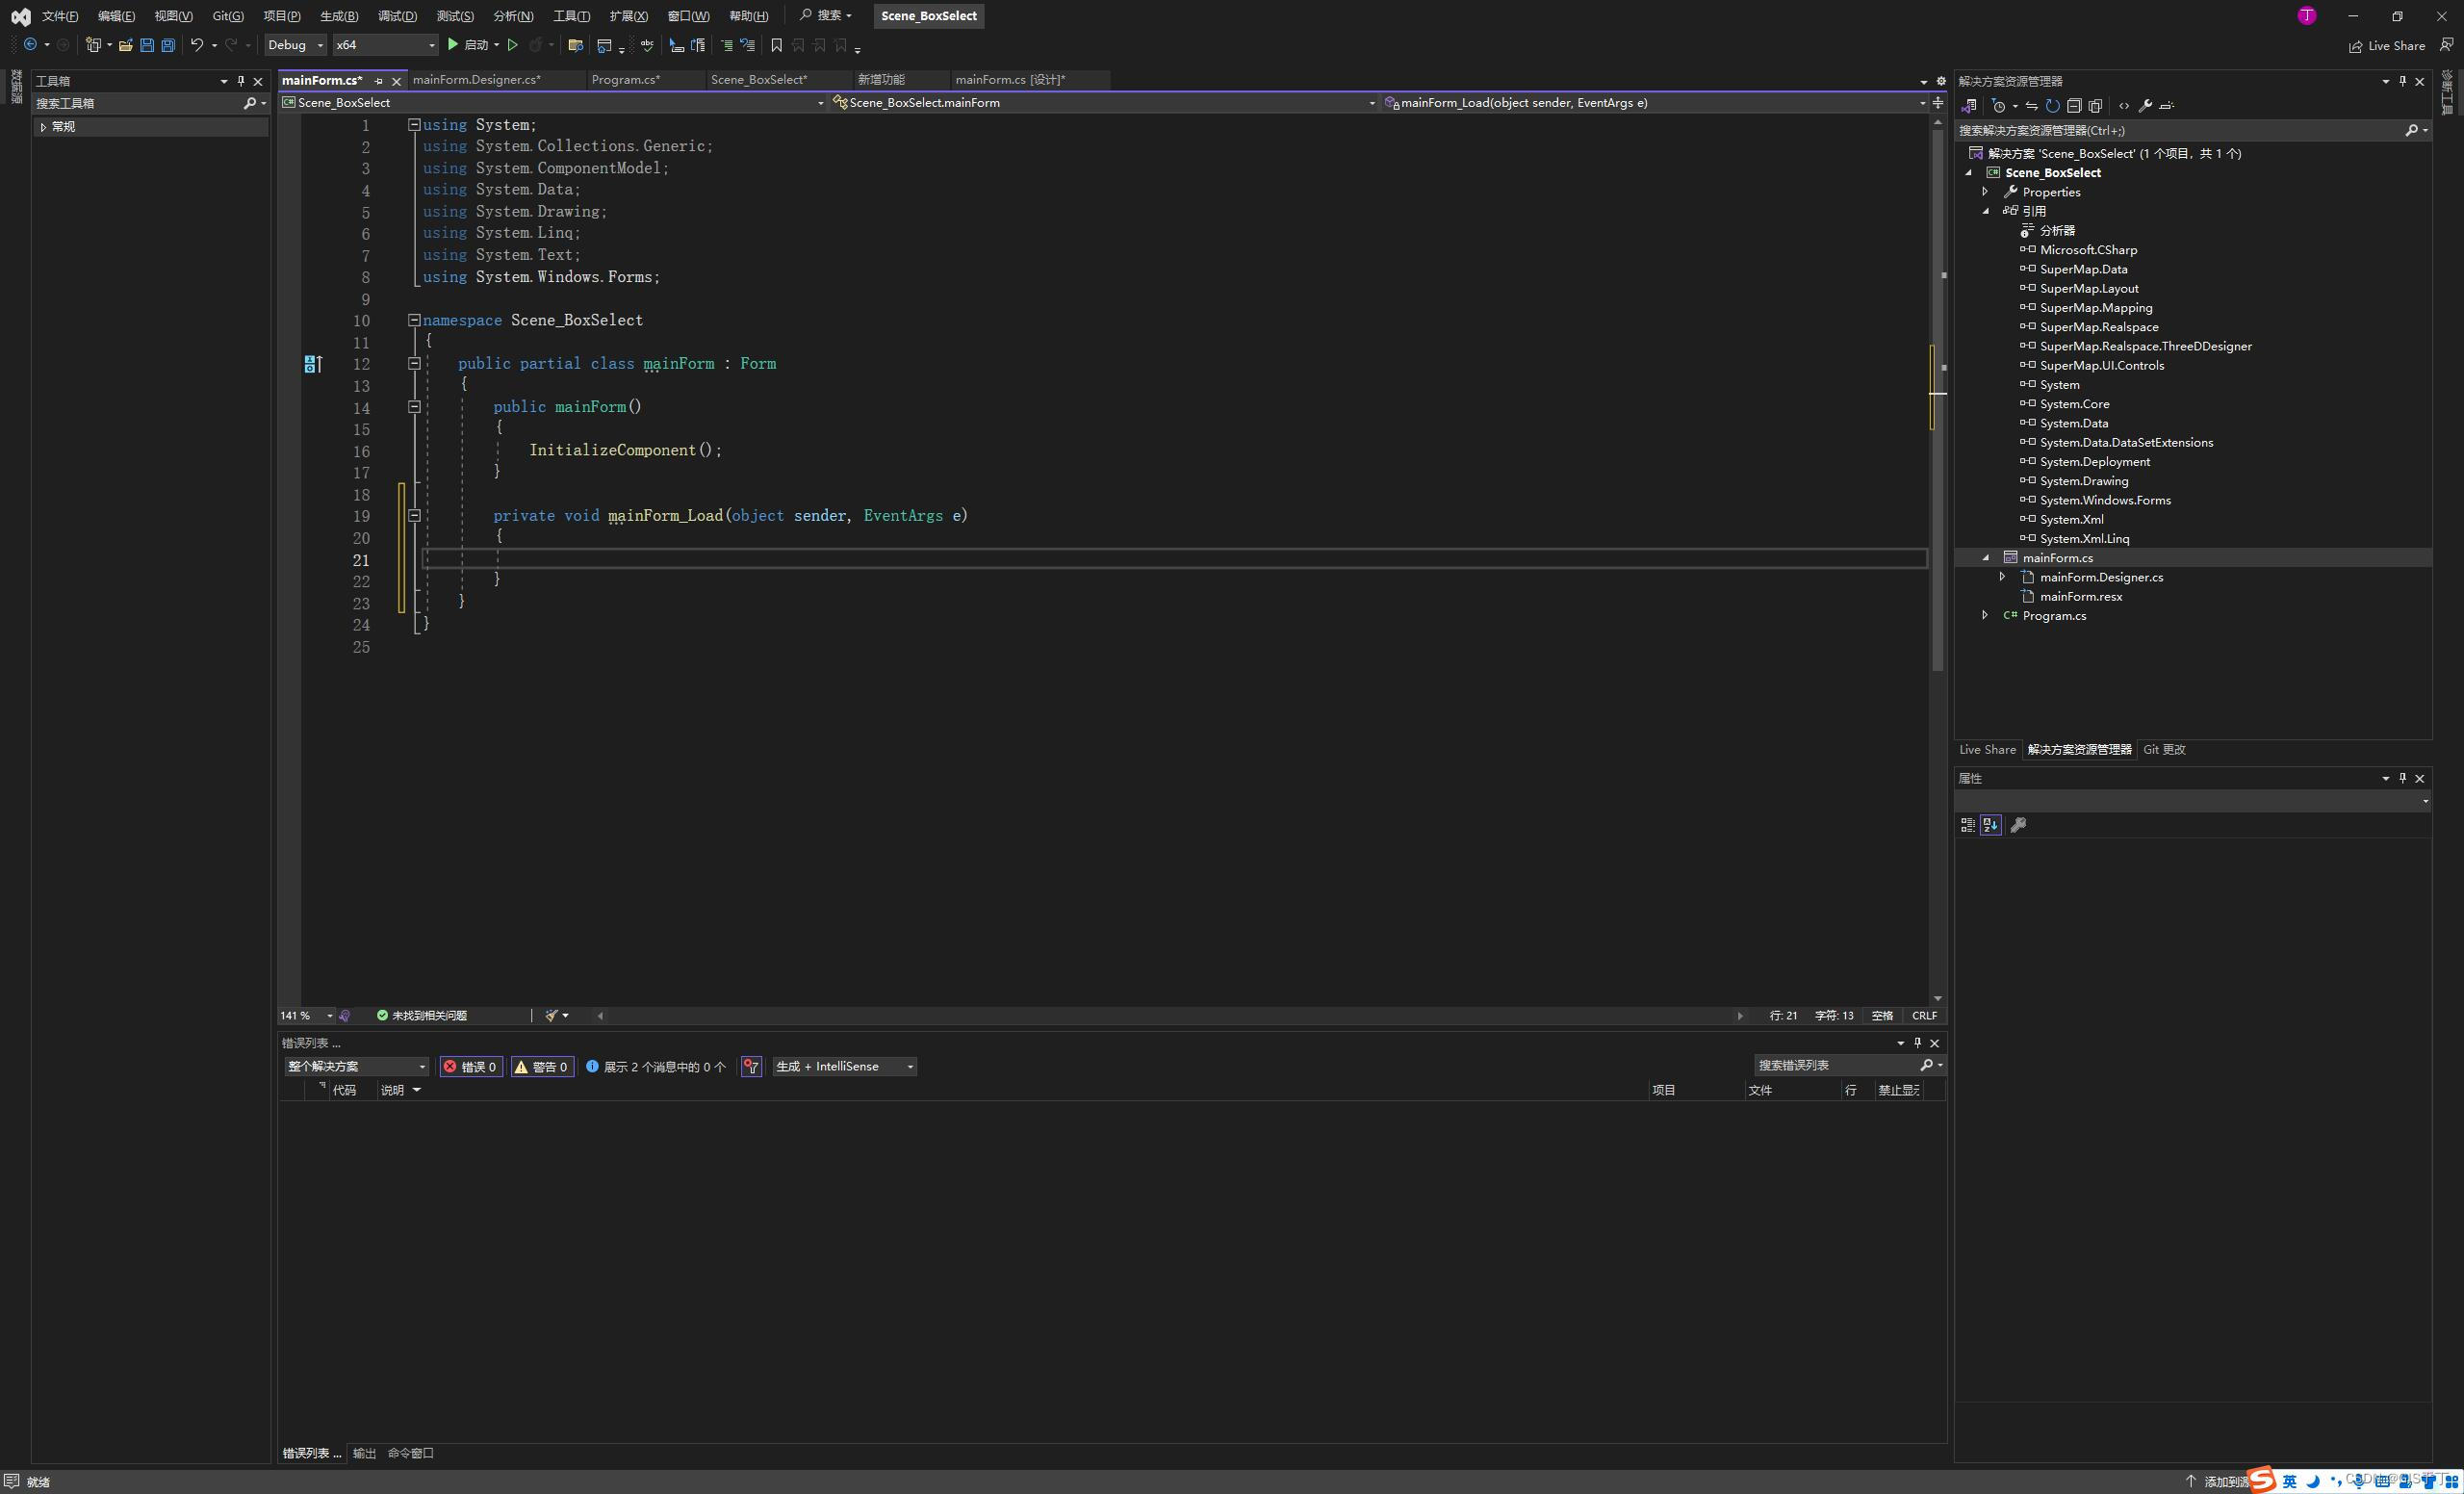Open the 文件(F) menu
This screenshot has height=1494, width=2464.
(x=60, y=16)
